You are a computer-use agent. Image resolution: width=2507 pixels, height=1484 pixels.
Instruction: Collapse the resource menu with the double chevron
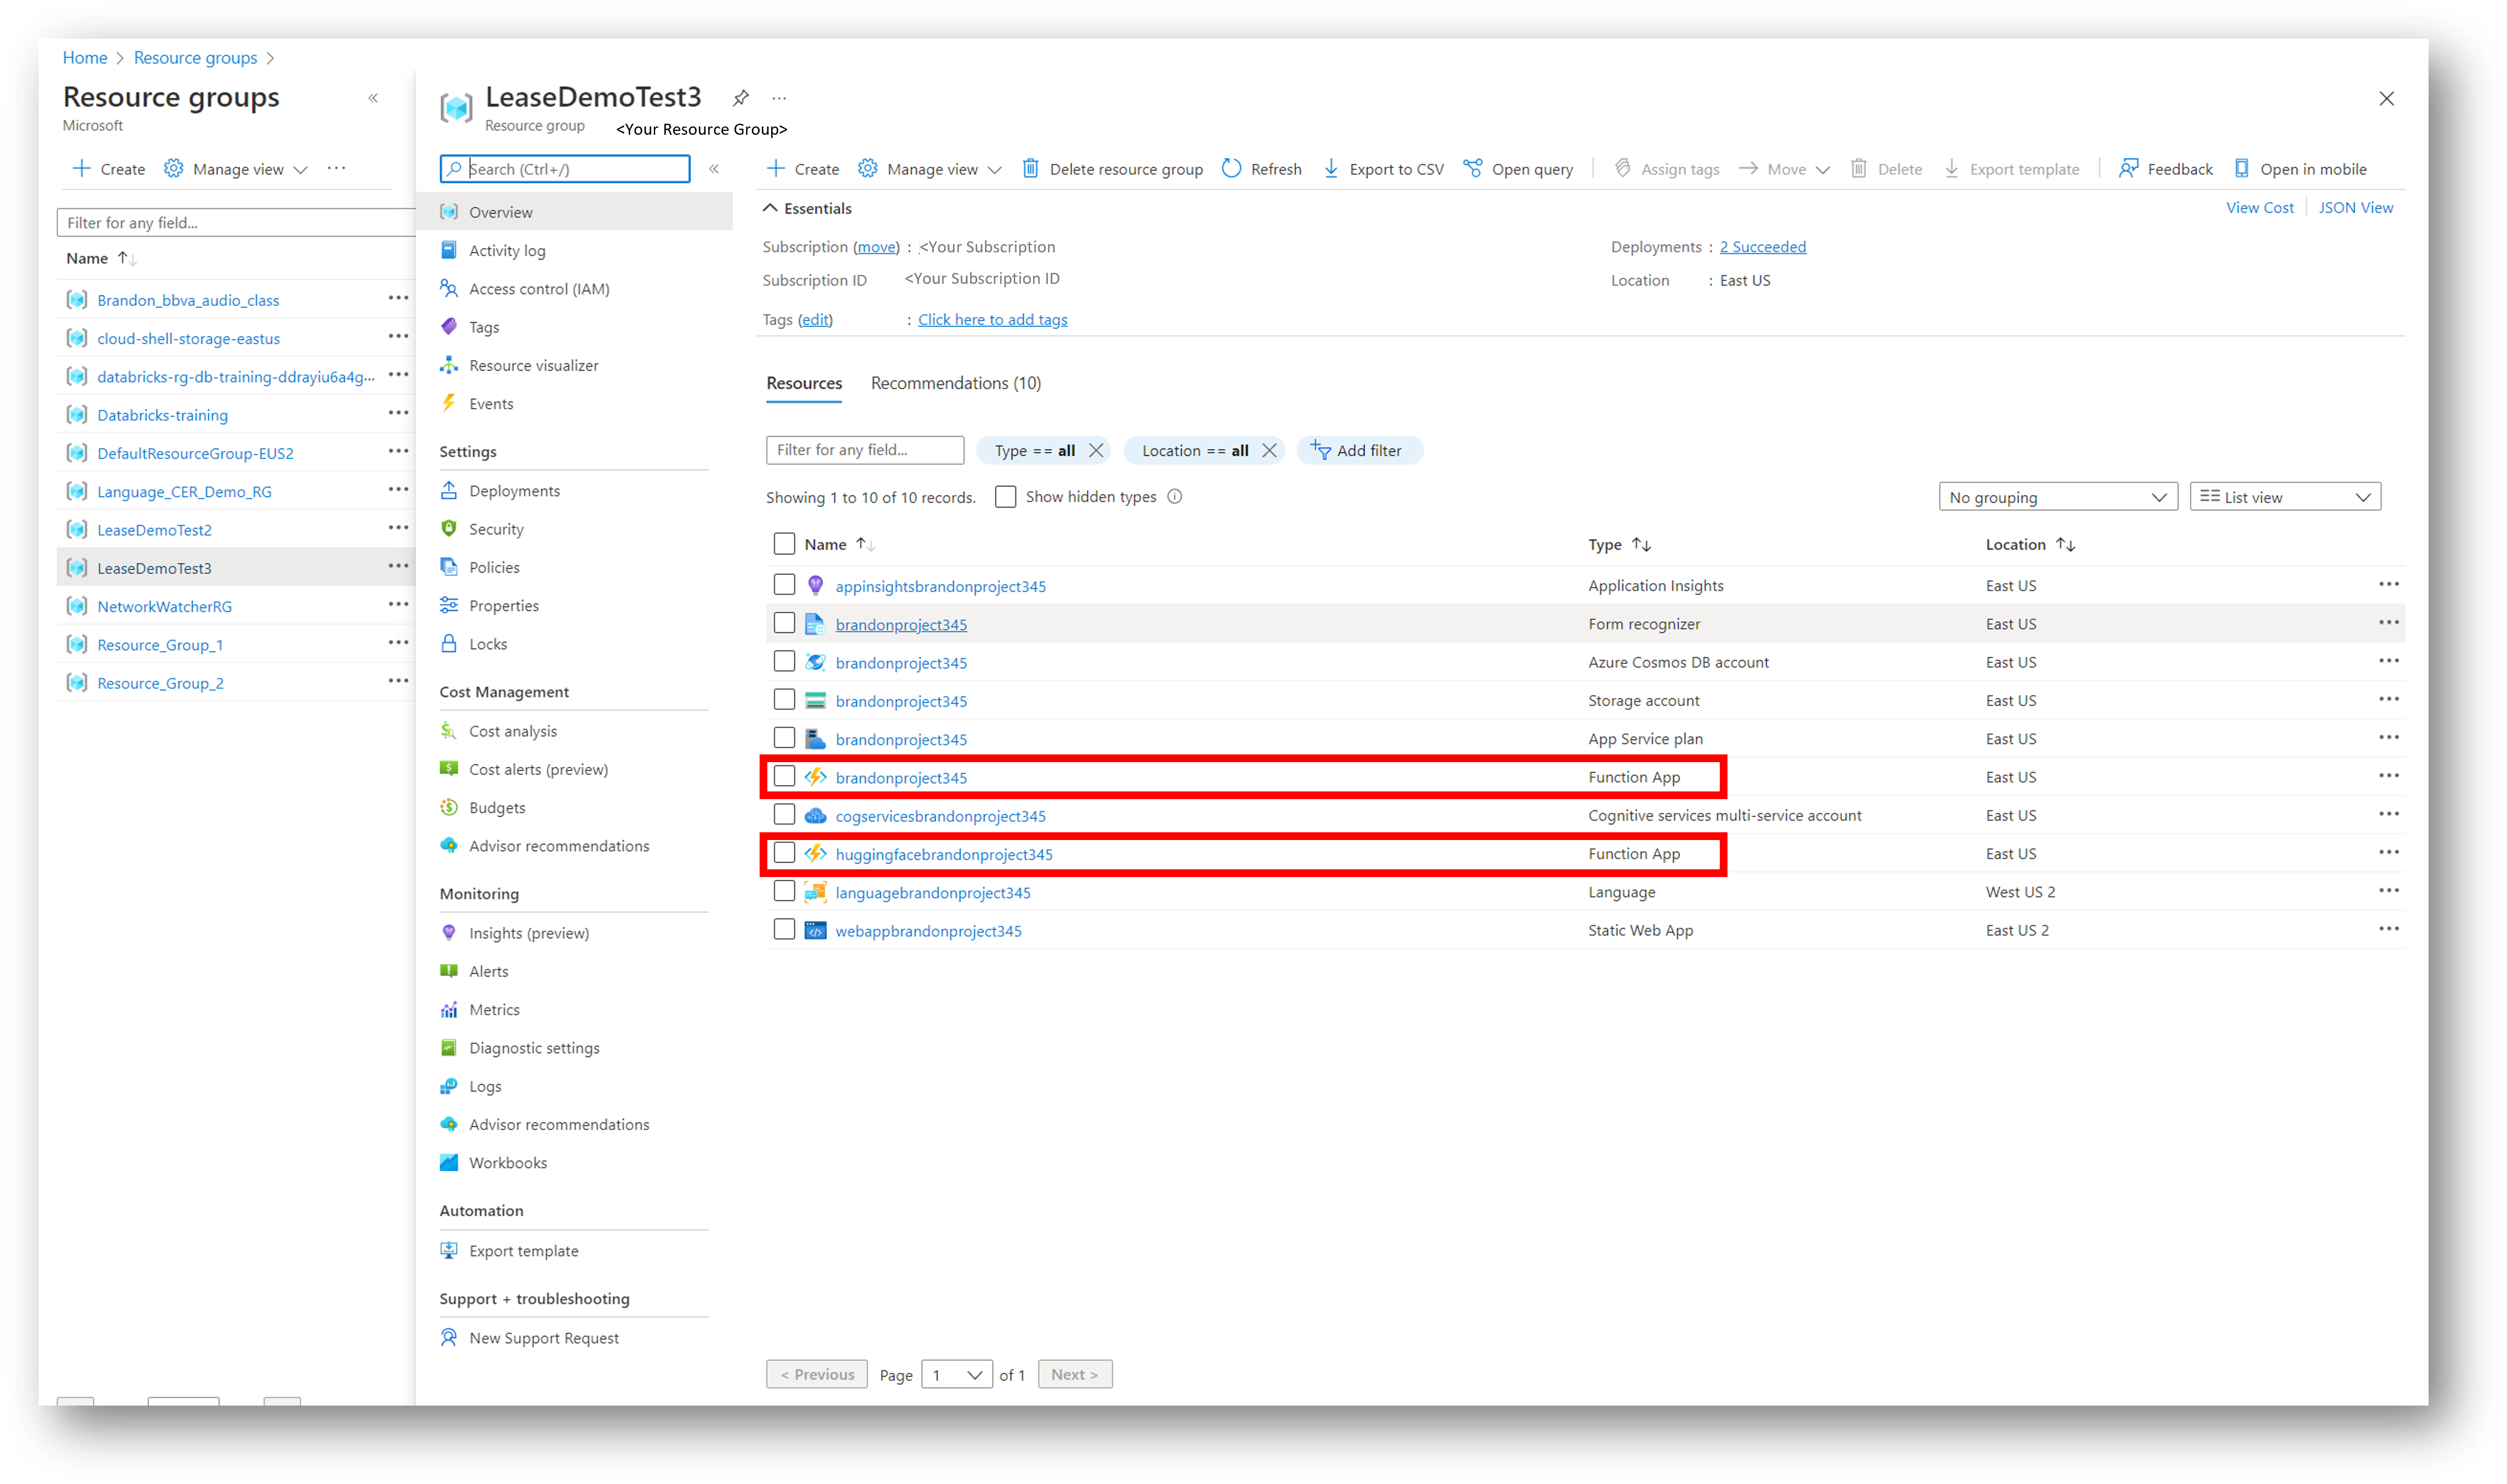[714, 169]
